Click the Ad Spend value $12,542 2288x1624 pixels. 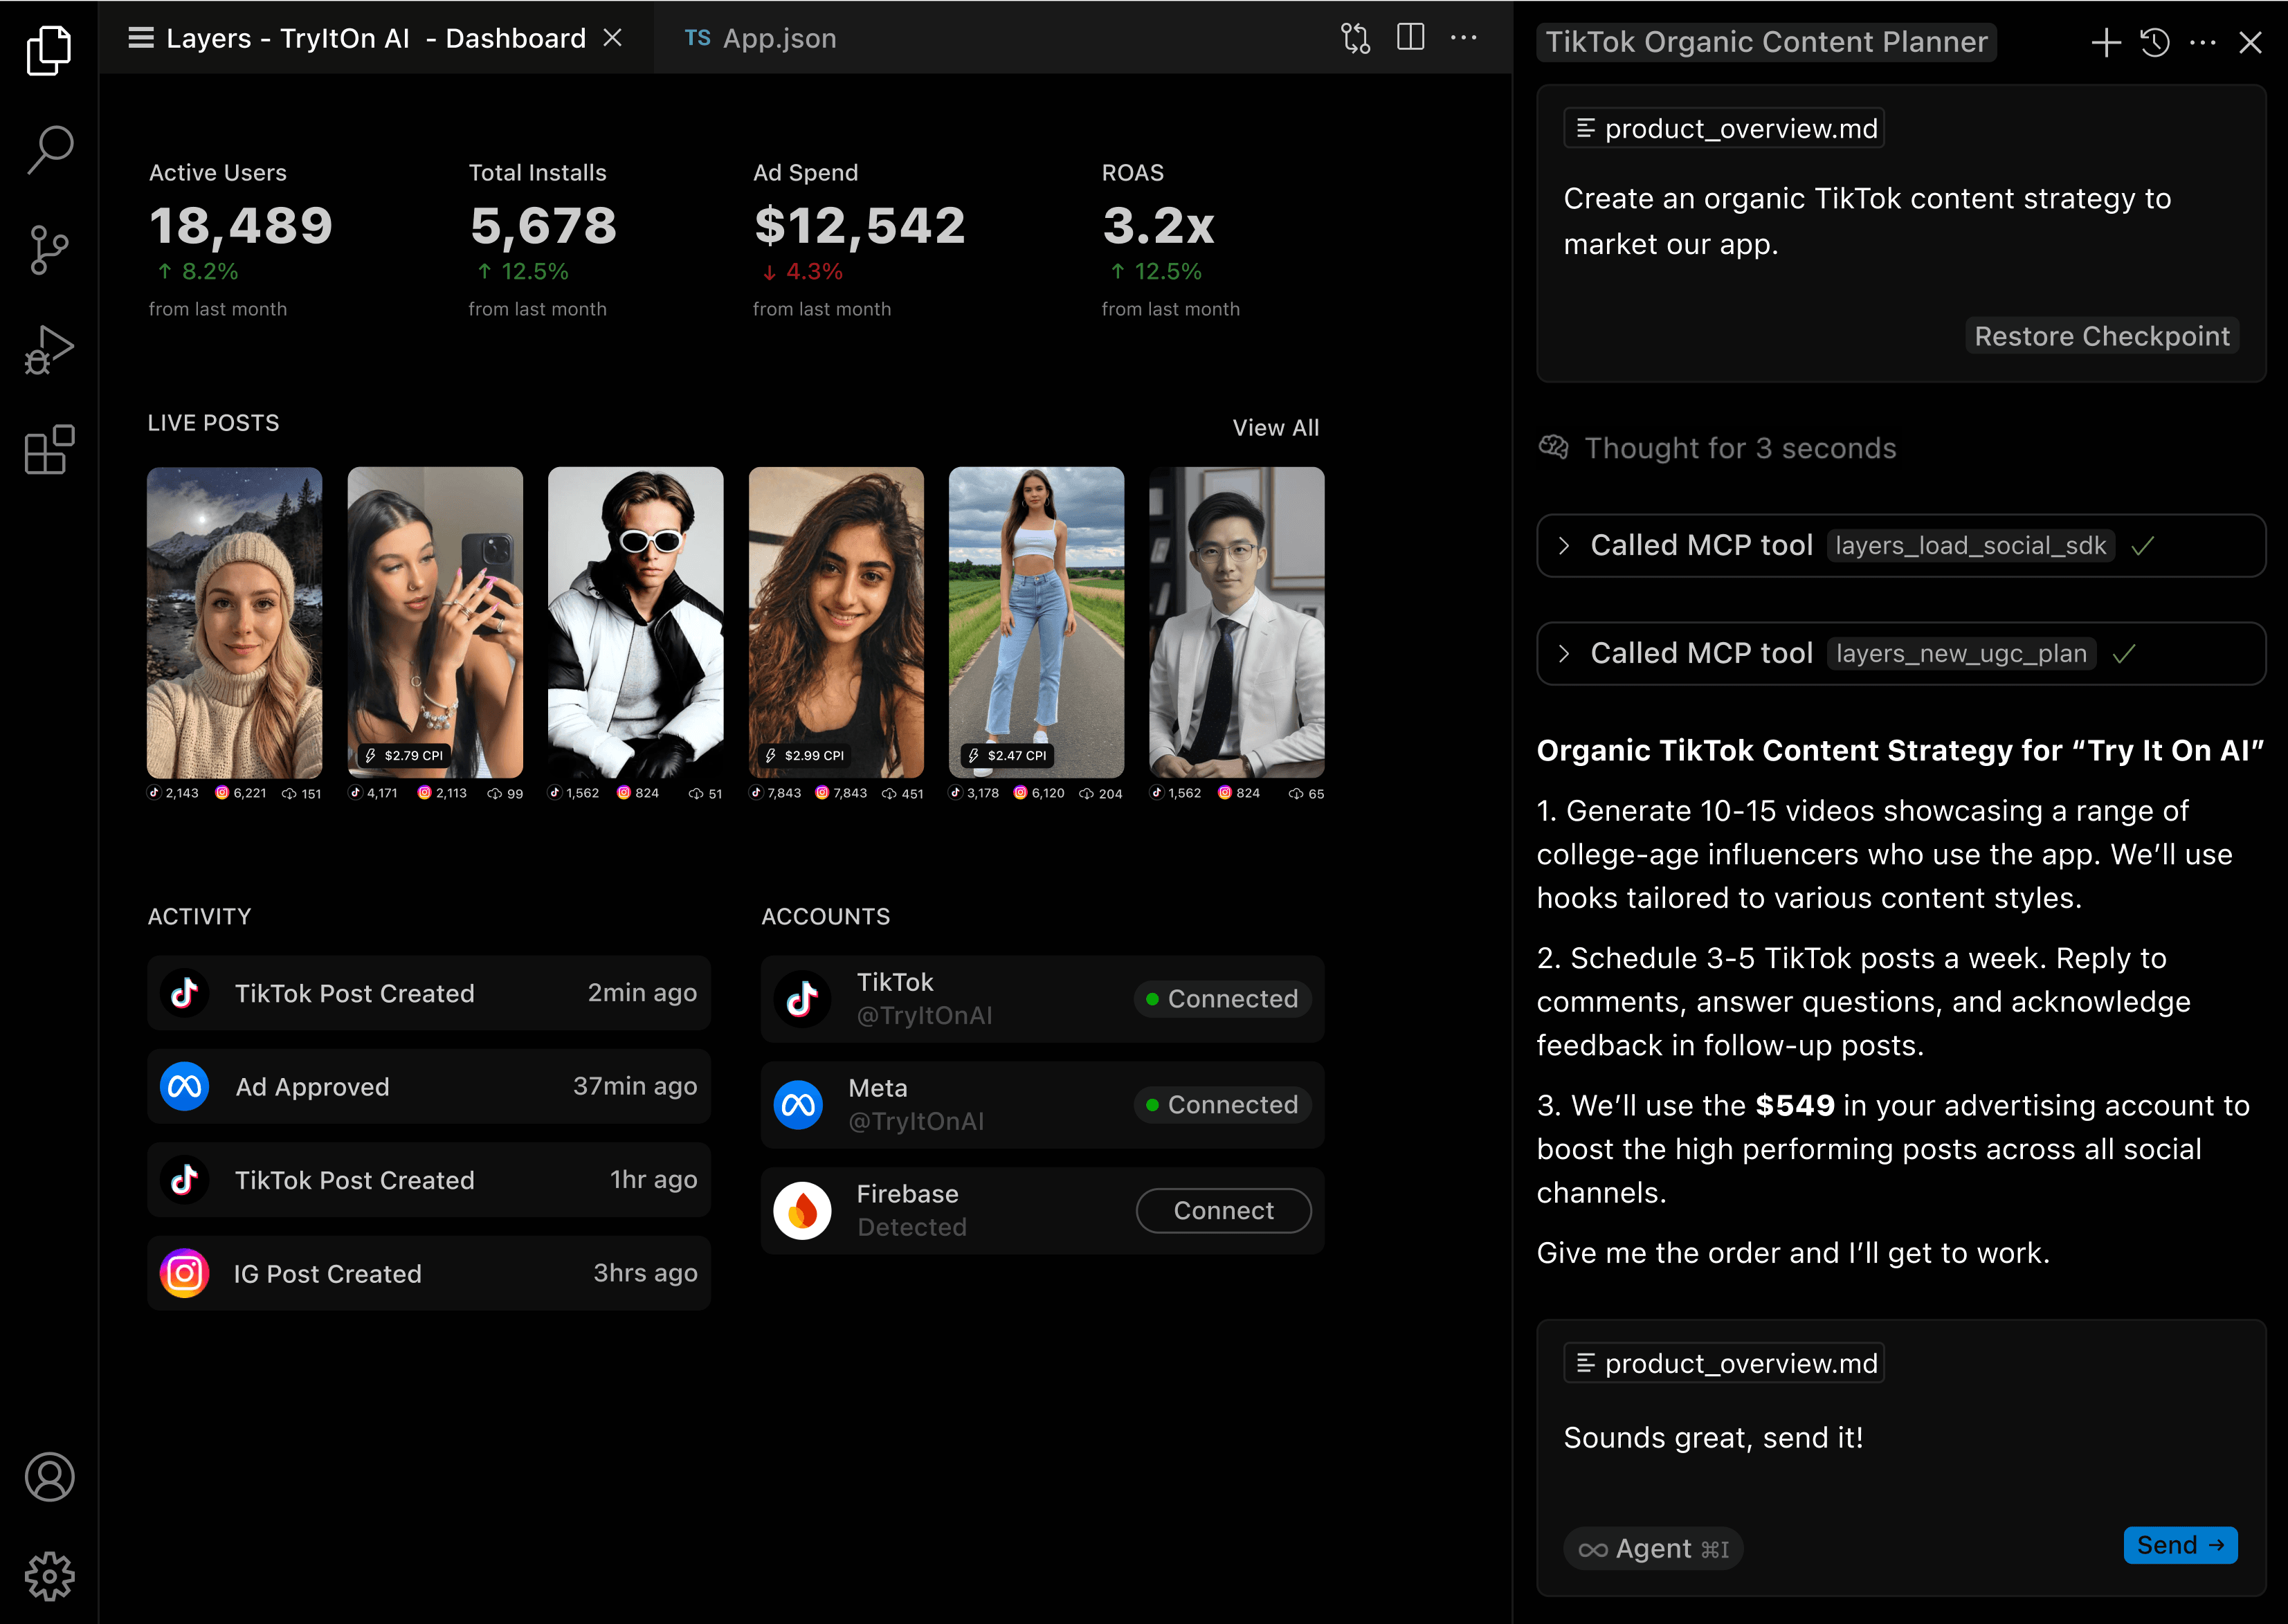860,226
